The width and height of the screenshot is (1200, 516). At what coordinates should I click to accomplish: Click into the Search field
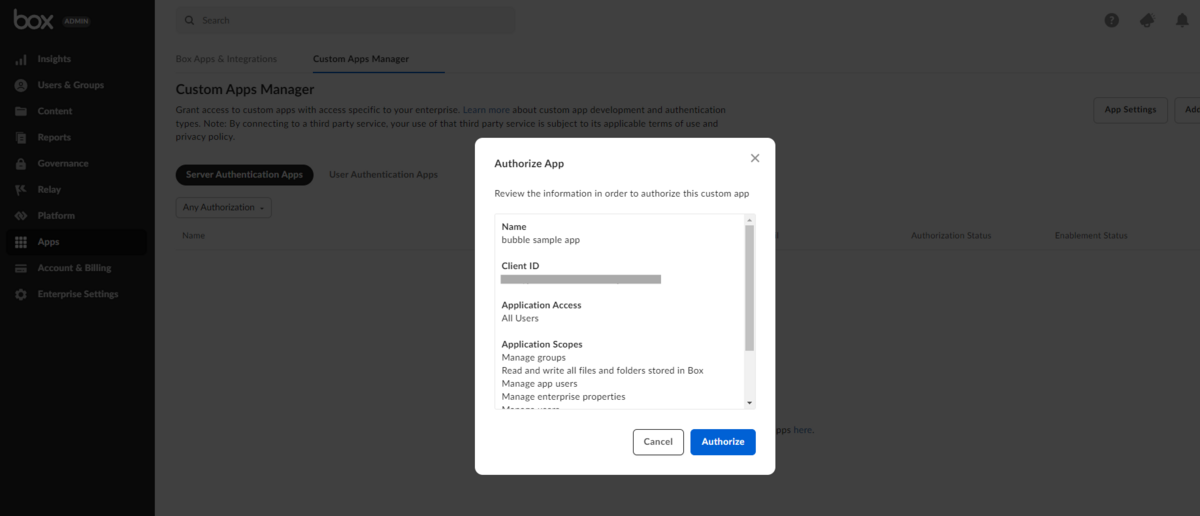coord(346,20)
